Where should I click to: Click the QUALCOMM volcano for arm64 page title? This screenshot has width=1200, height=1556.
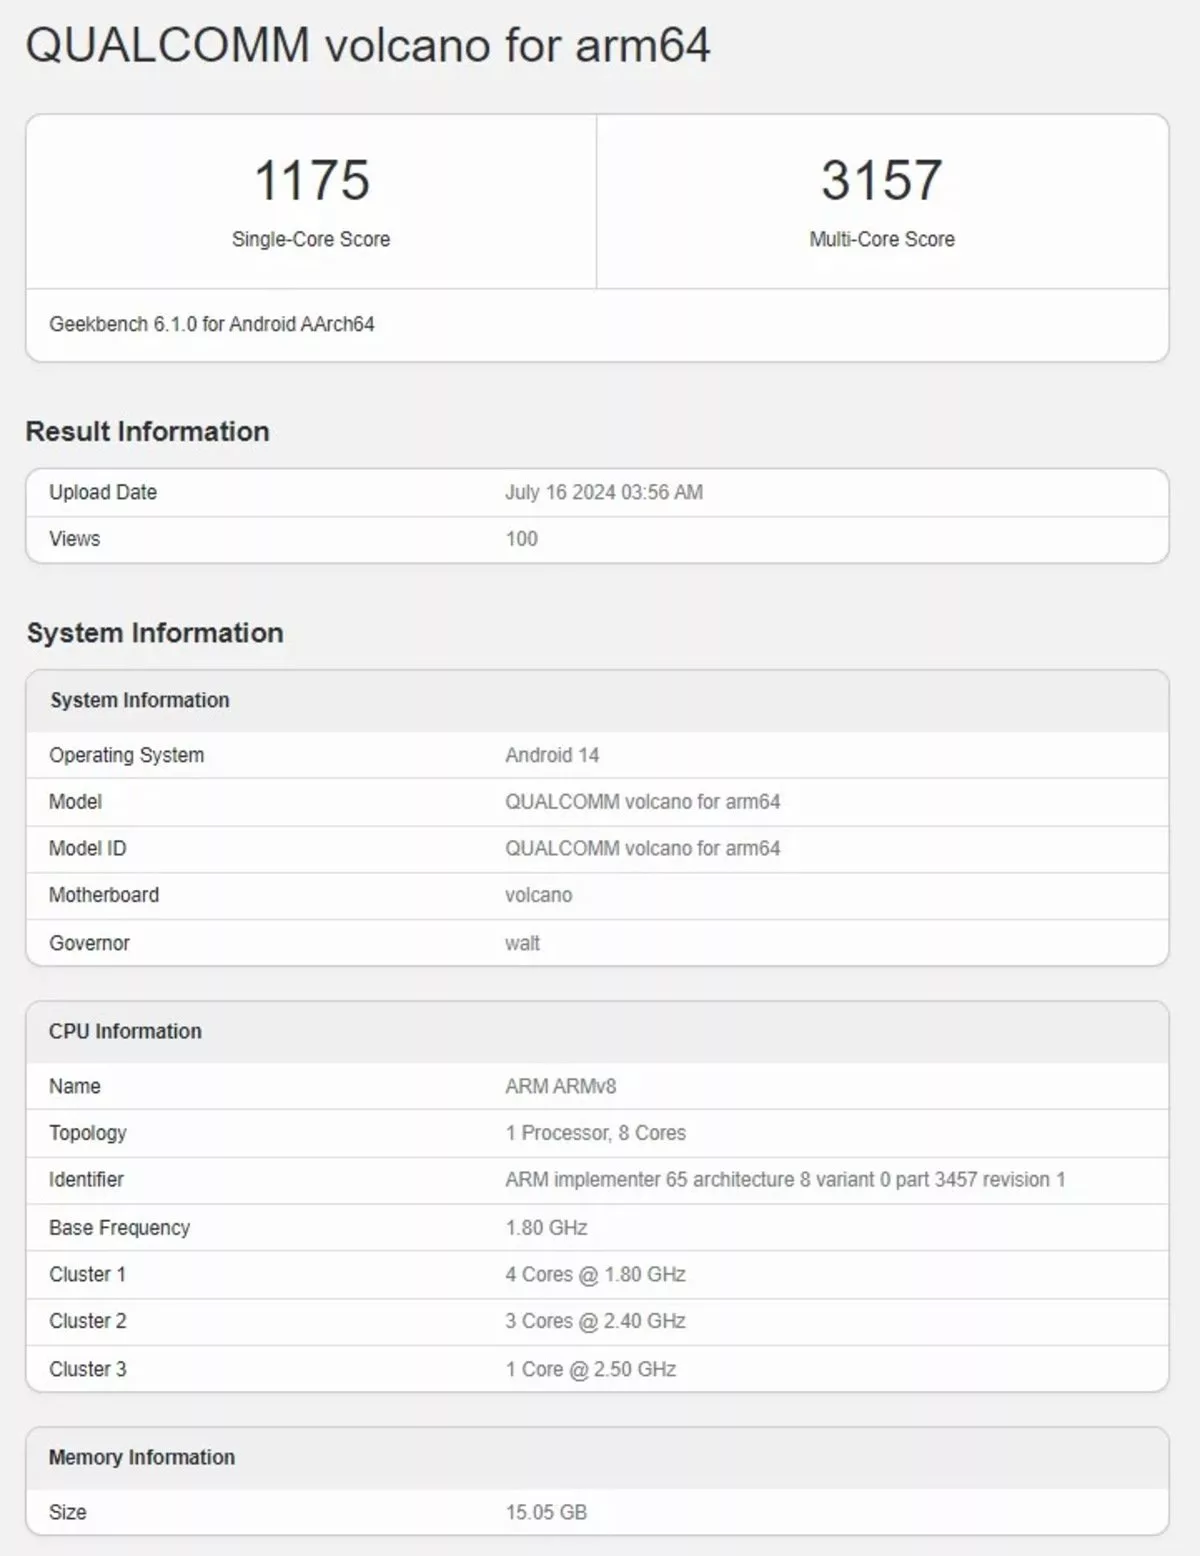(x=368, y=46)
